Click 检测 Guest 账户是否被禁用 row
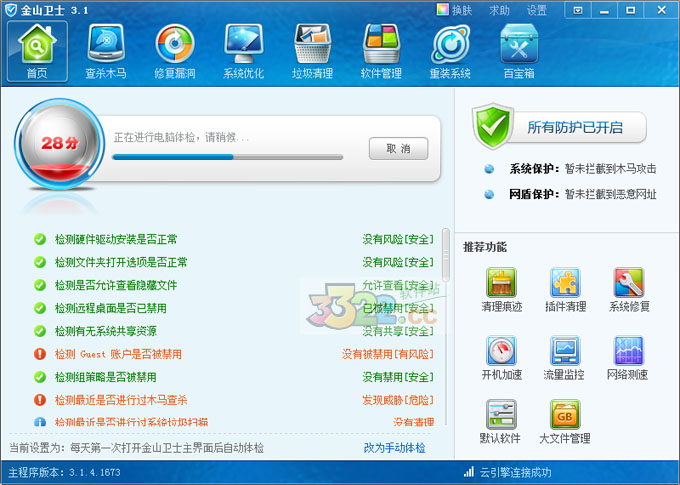This screenshot has width=680, height=485. (233, 354)
